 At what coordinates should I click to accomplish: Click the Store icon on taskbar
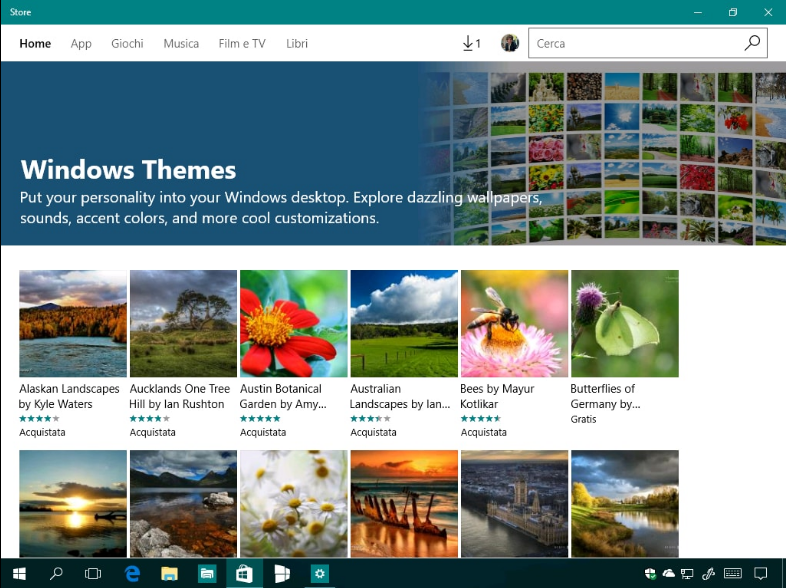[x=244, y=573]
